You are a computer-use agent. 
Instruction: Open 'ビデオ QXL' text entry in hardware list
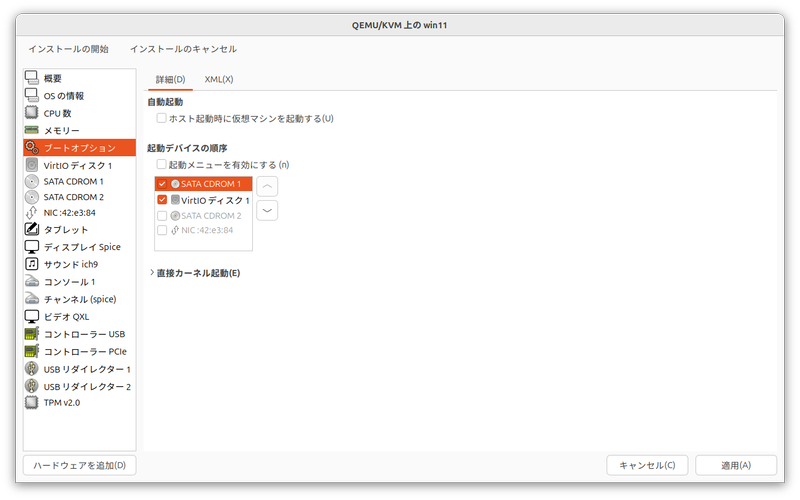(66, 317)
